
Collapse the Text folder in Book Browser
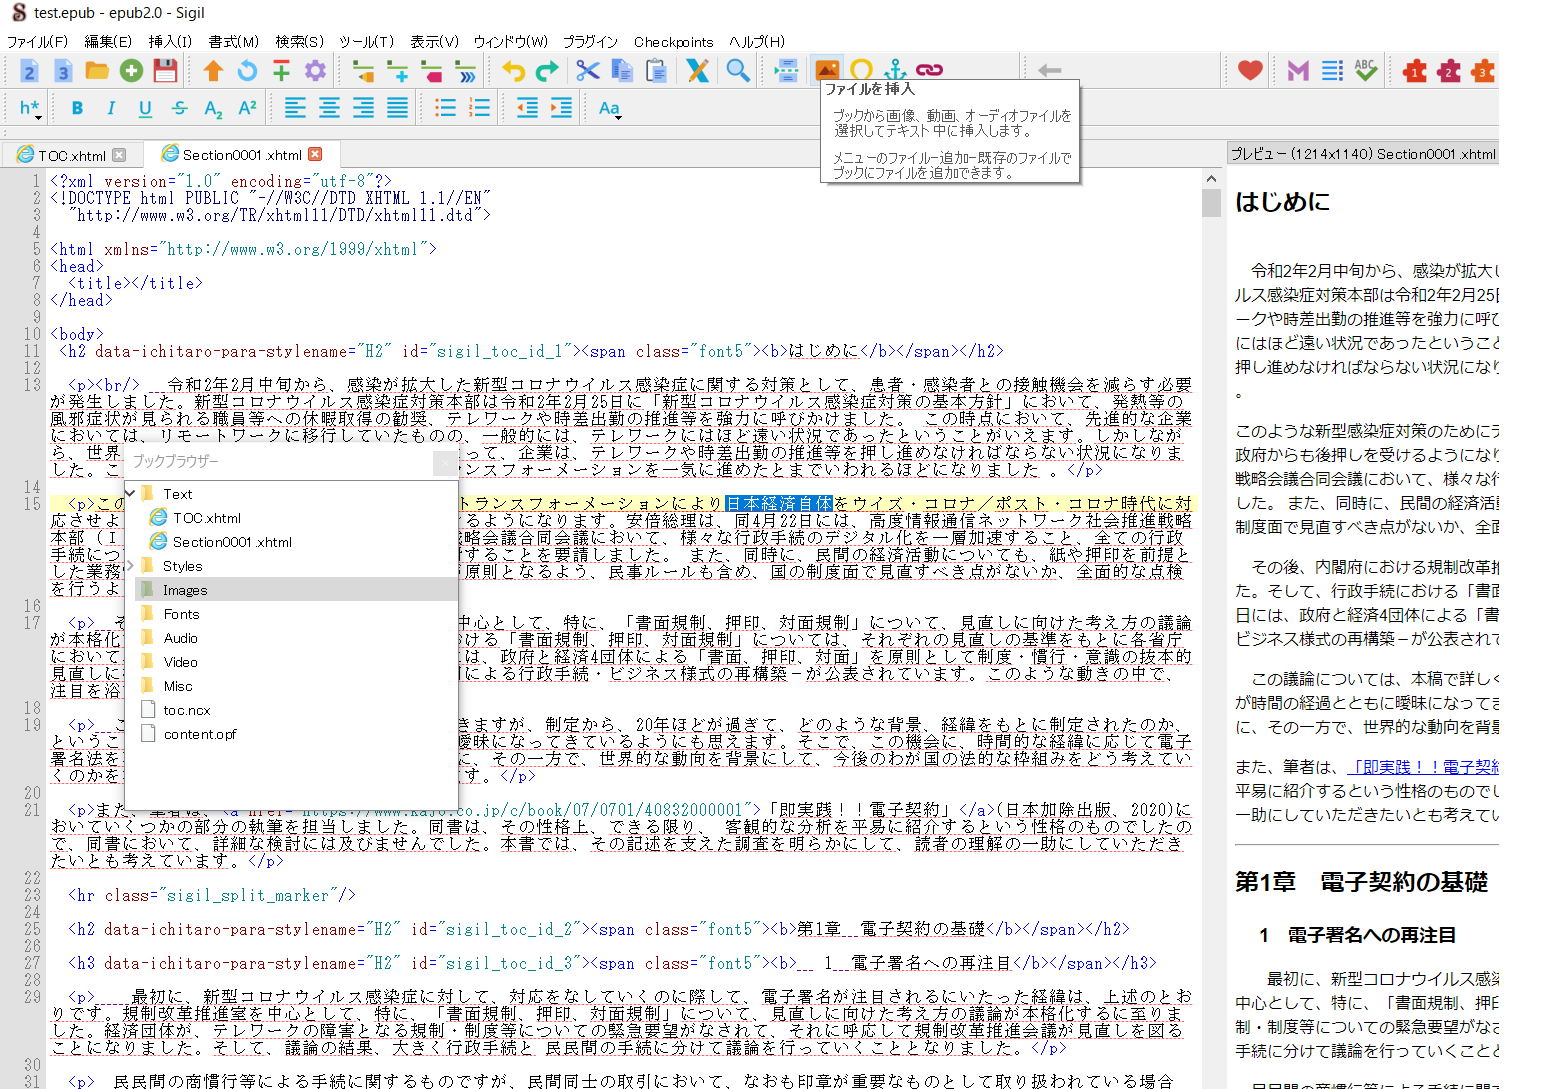click(x=130, y=493)
